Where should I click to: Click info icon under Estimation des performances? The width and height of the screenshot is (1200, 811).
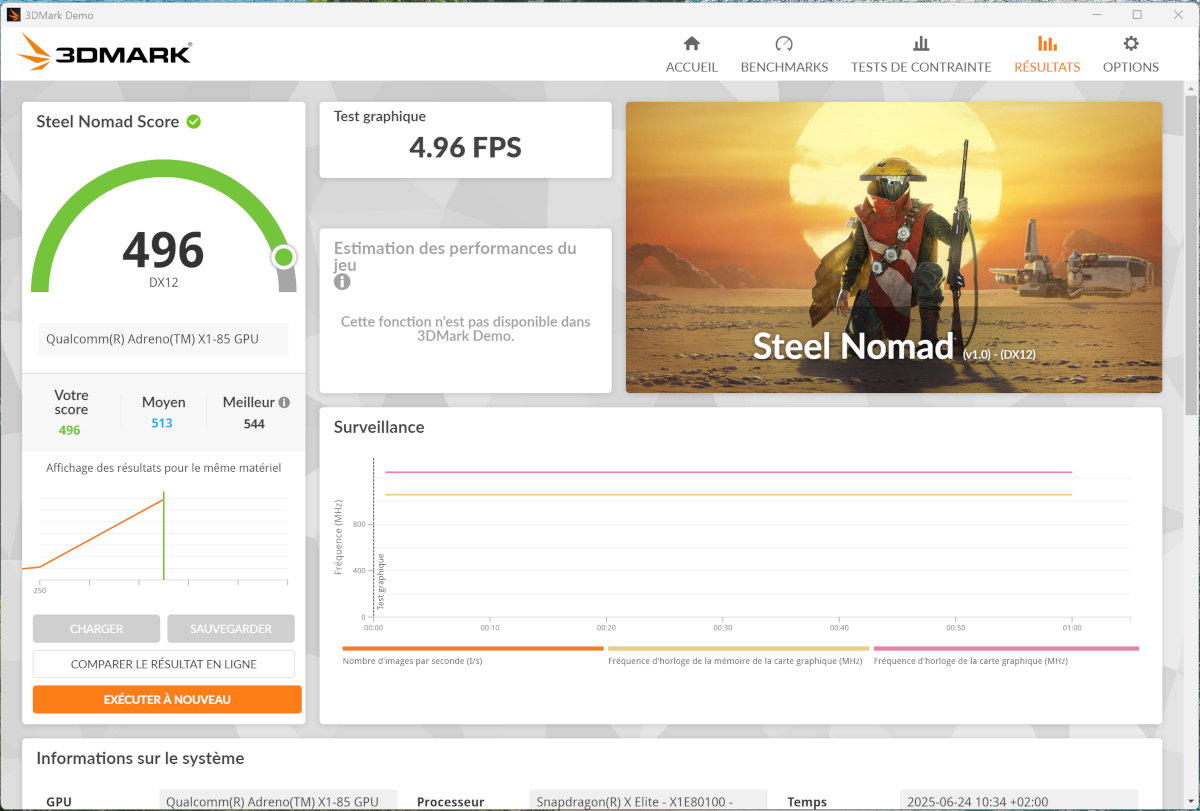342,282
